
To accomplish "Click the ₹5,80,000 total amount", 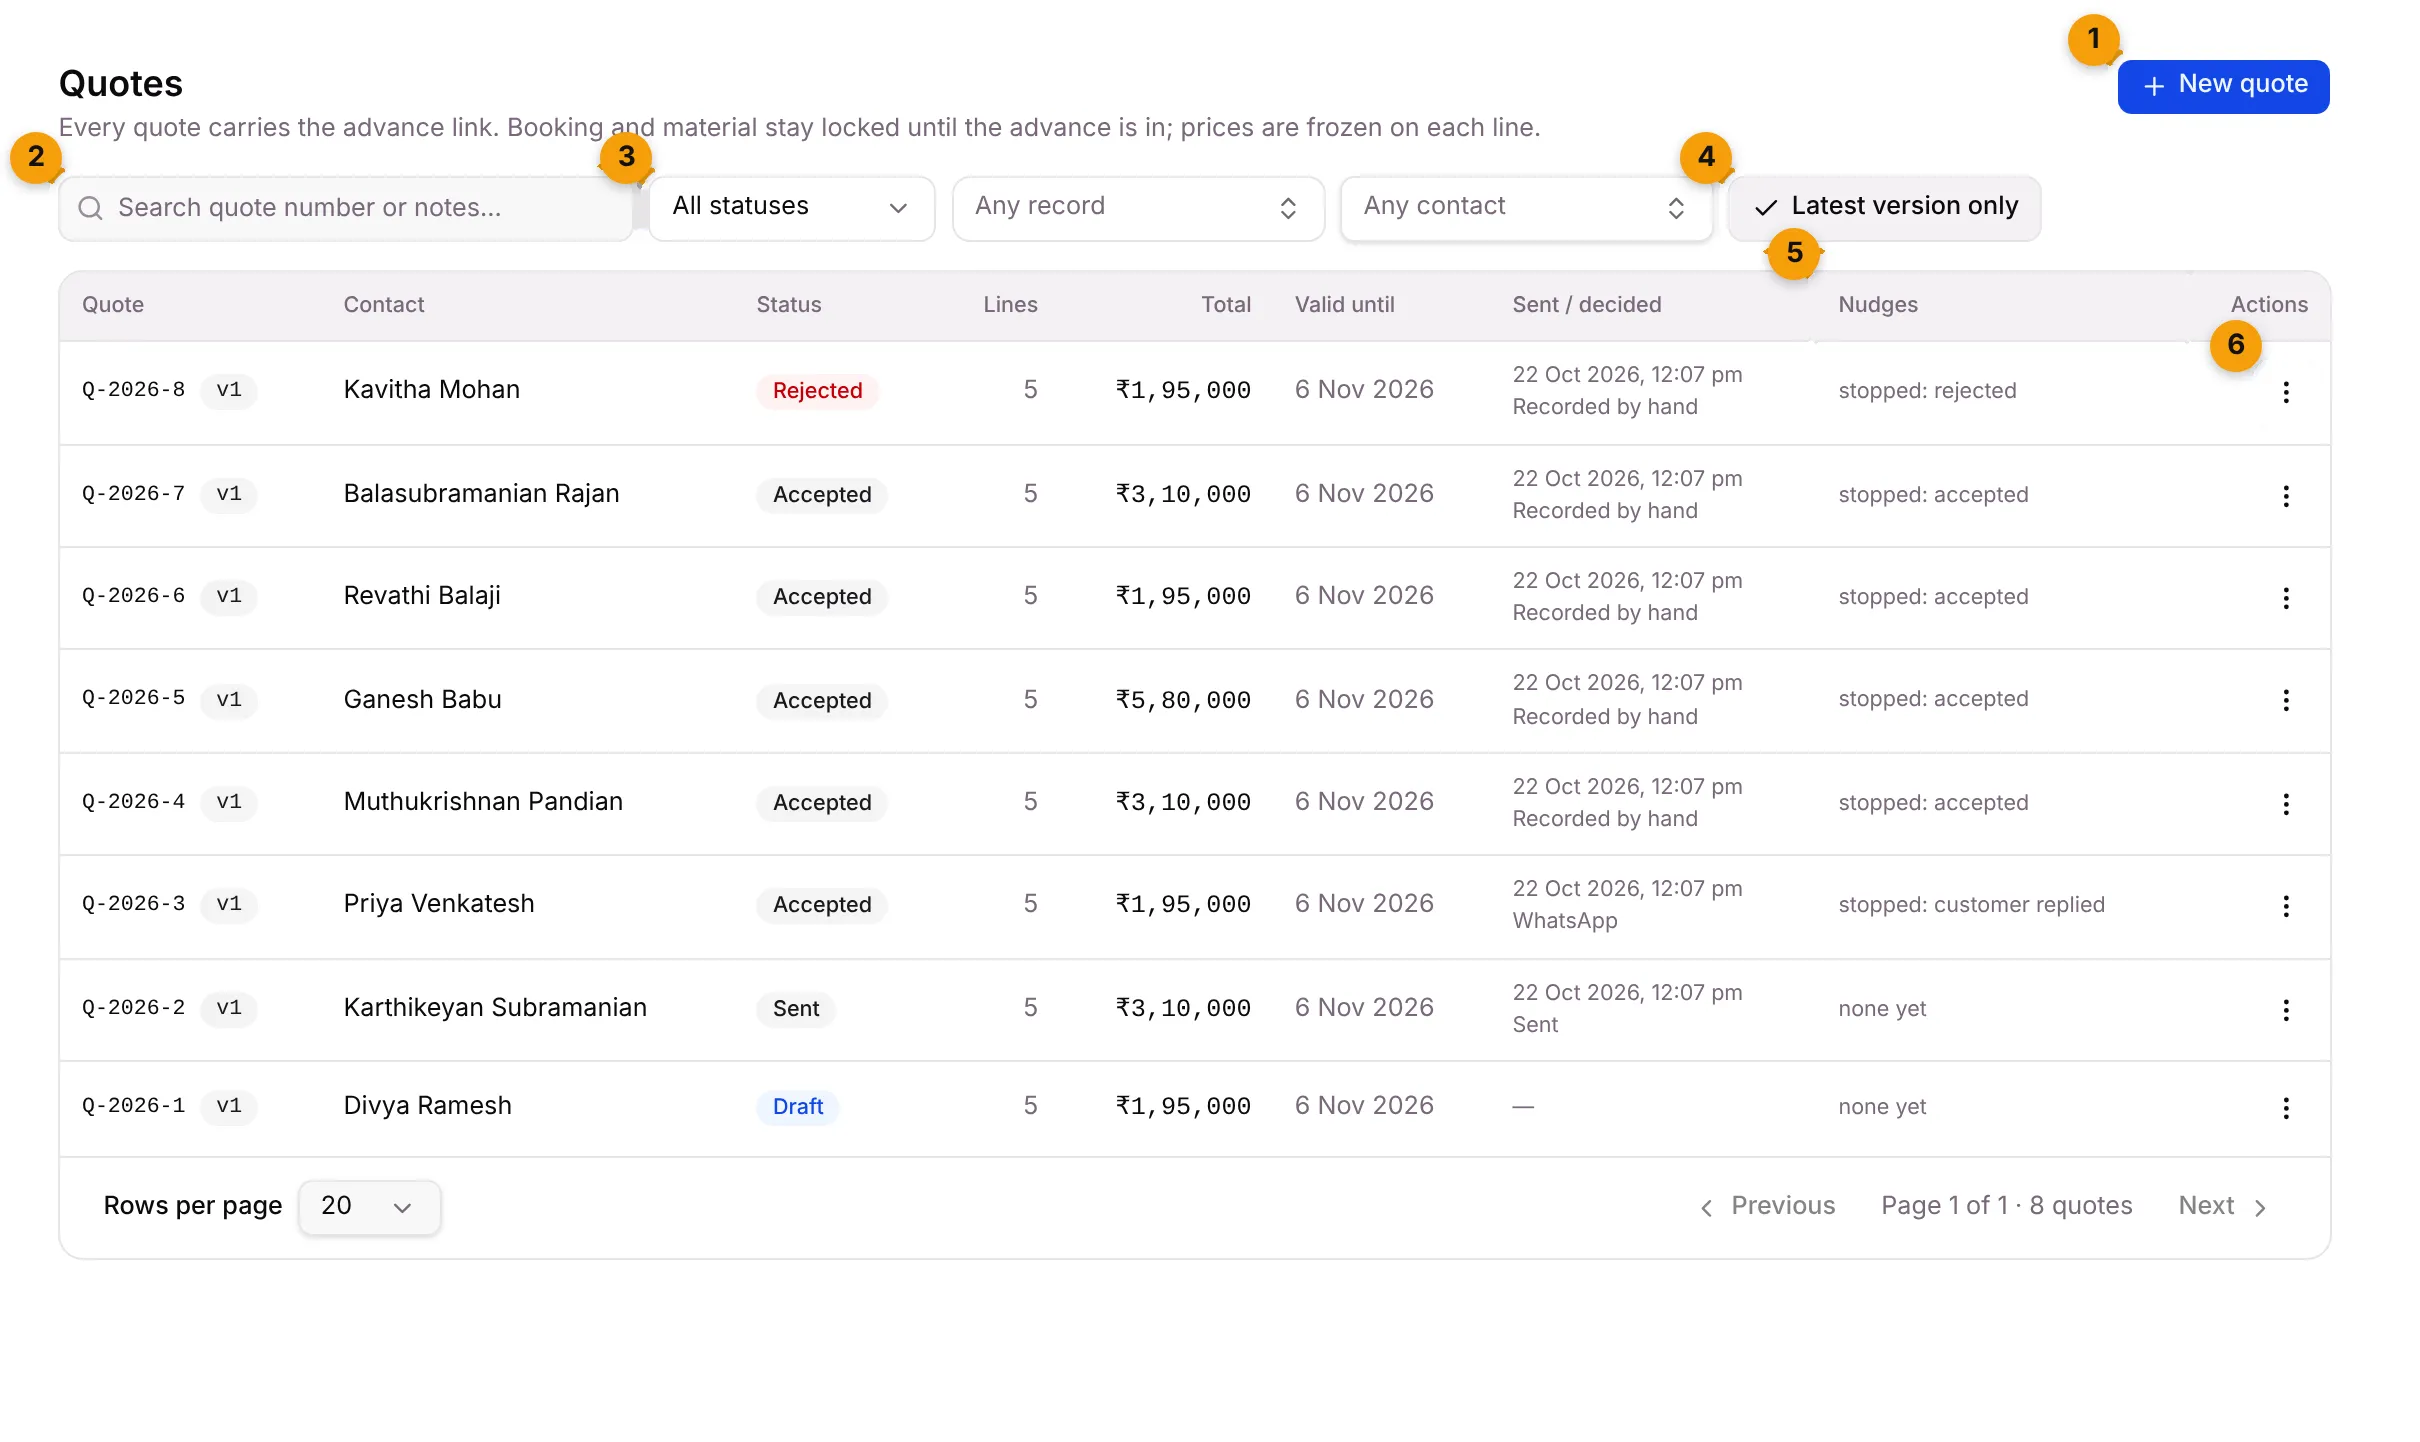I will [x=1184, y=700].
